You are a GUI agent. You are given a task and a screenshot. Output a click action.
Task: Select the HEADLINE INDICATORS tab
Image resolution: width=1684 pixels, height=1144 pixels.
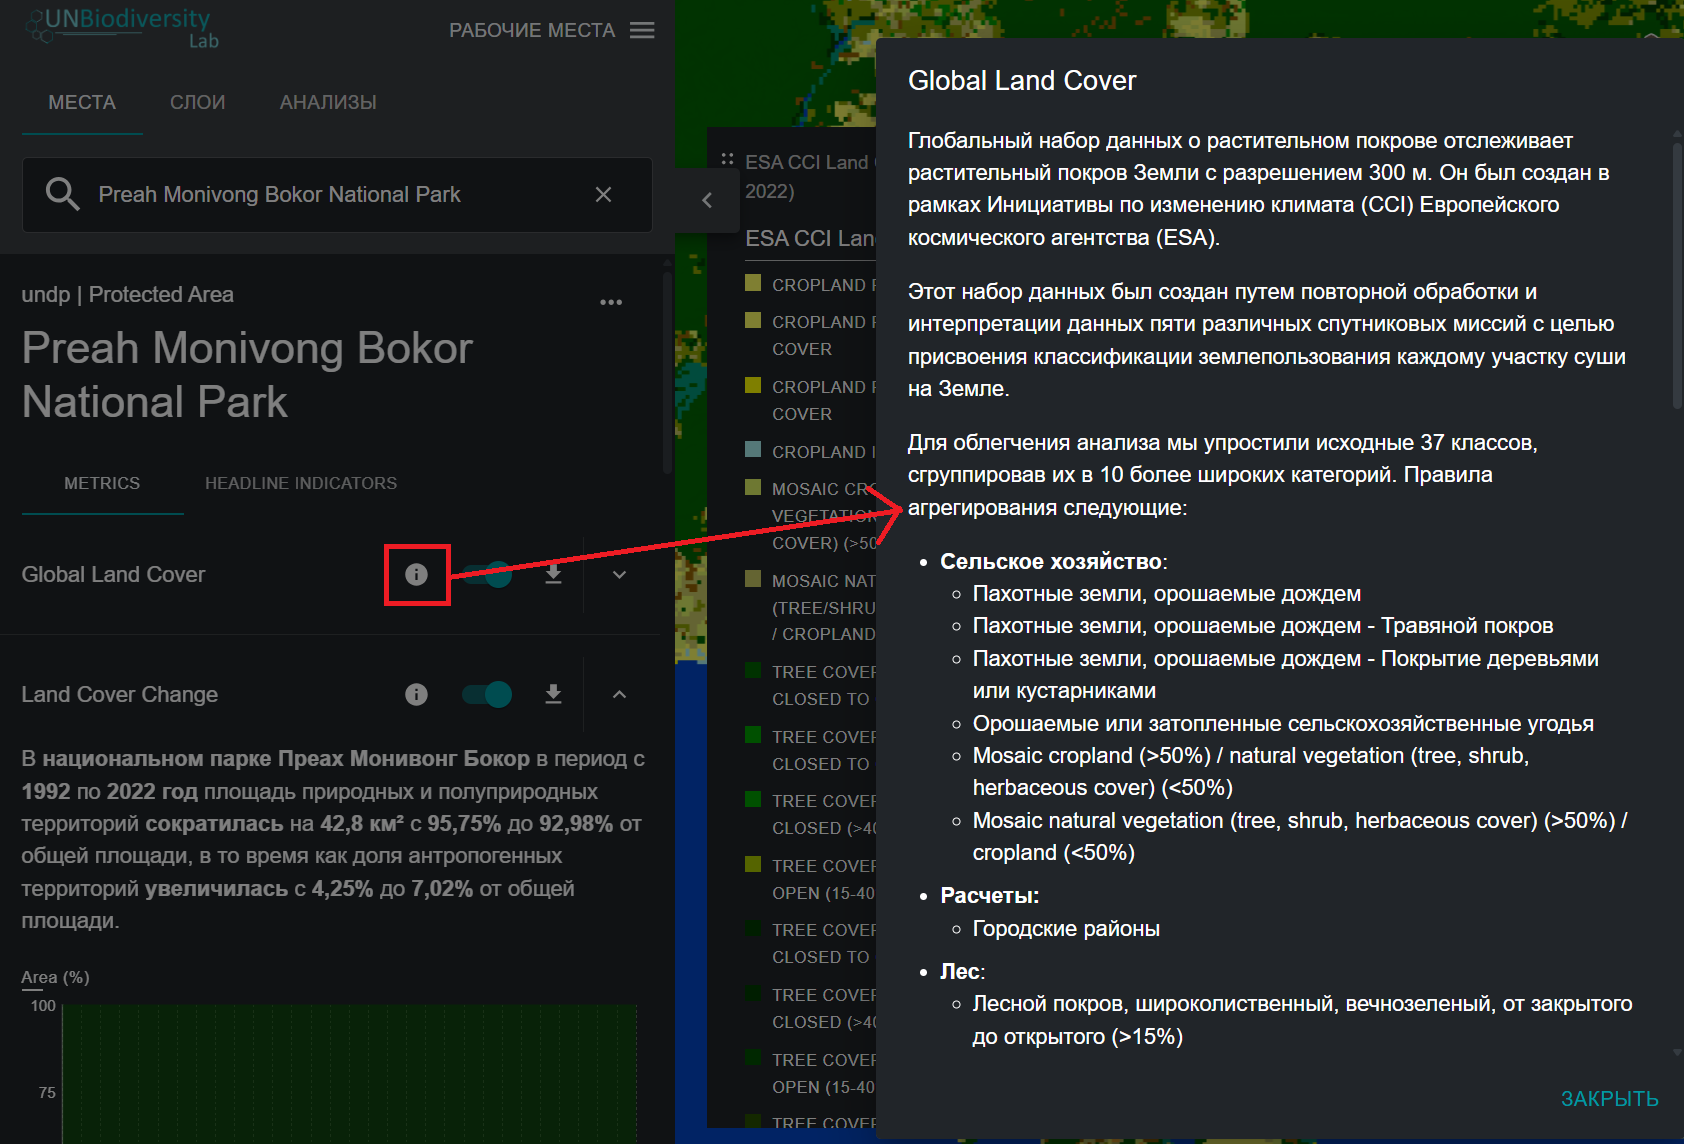301,484
